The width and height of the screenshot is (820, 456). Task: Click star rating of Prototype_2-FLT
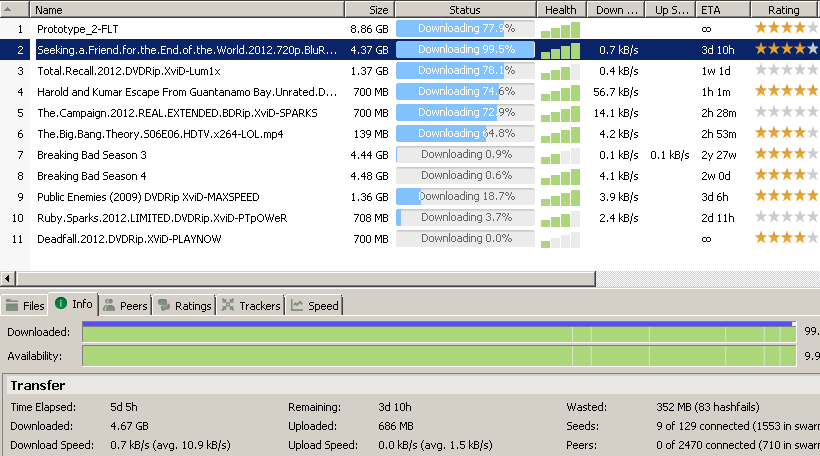[x=787, y=28]
